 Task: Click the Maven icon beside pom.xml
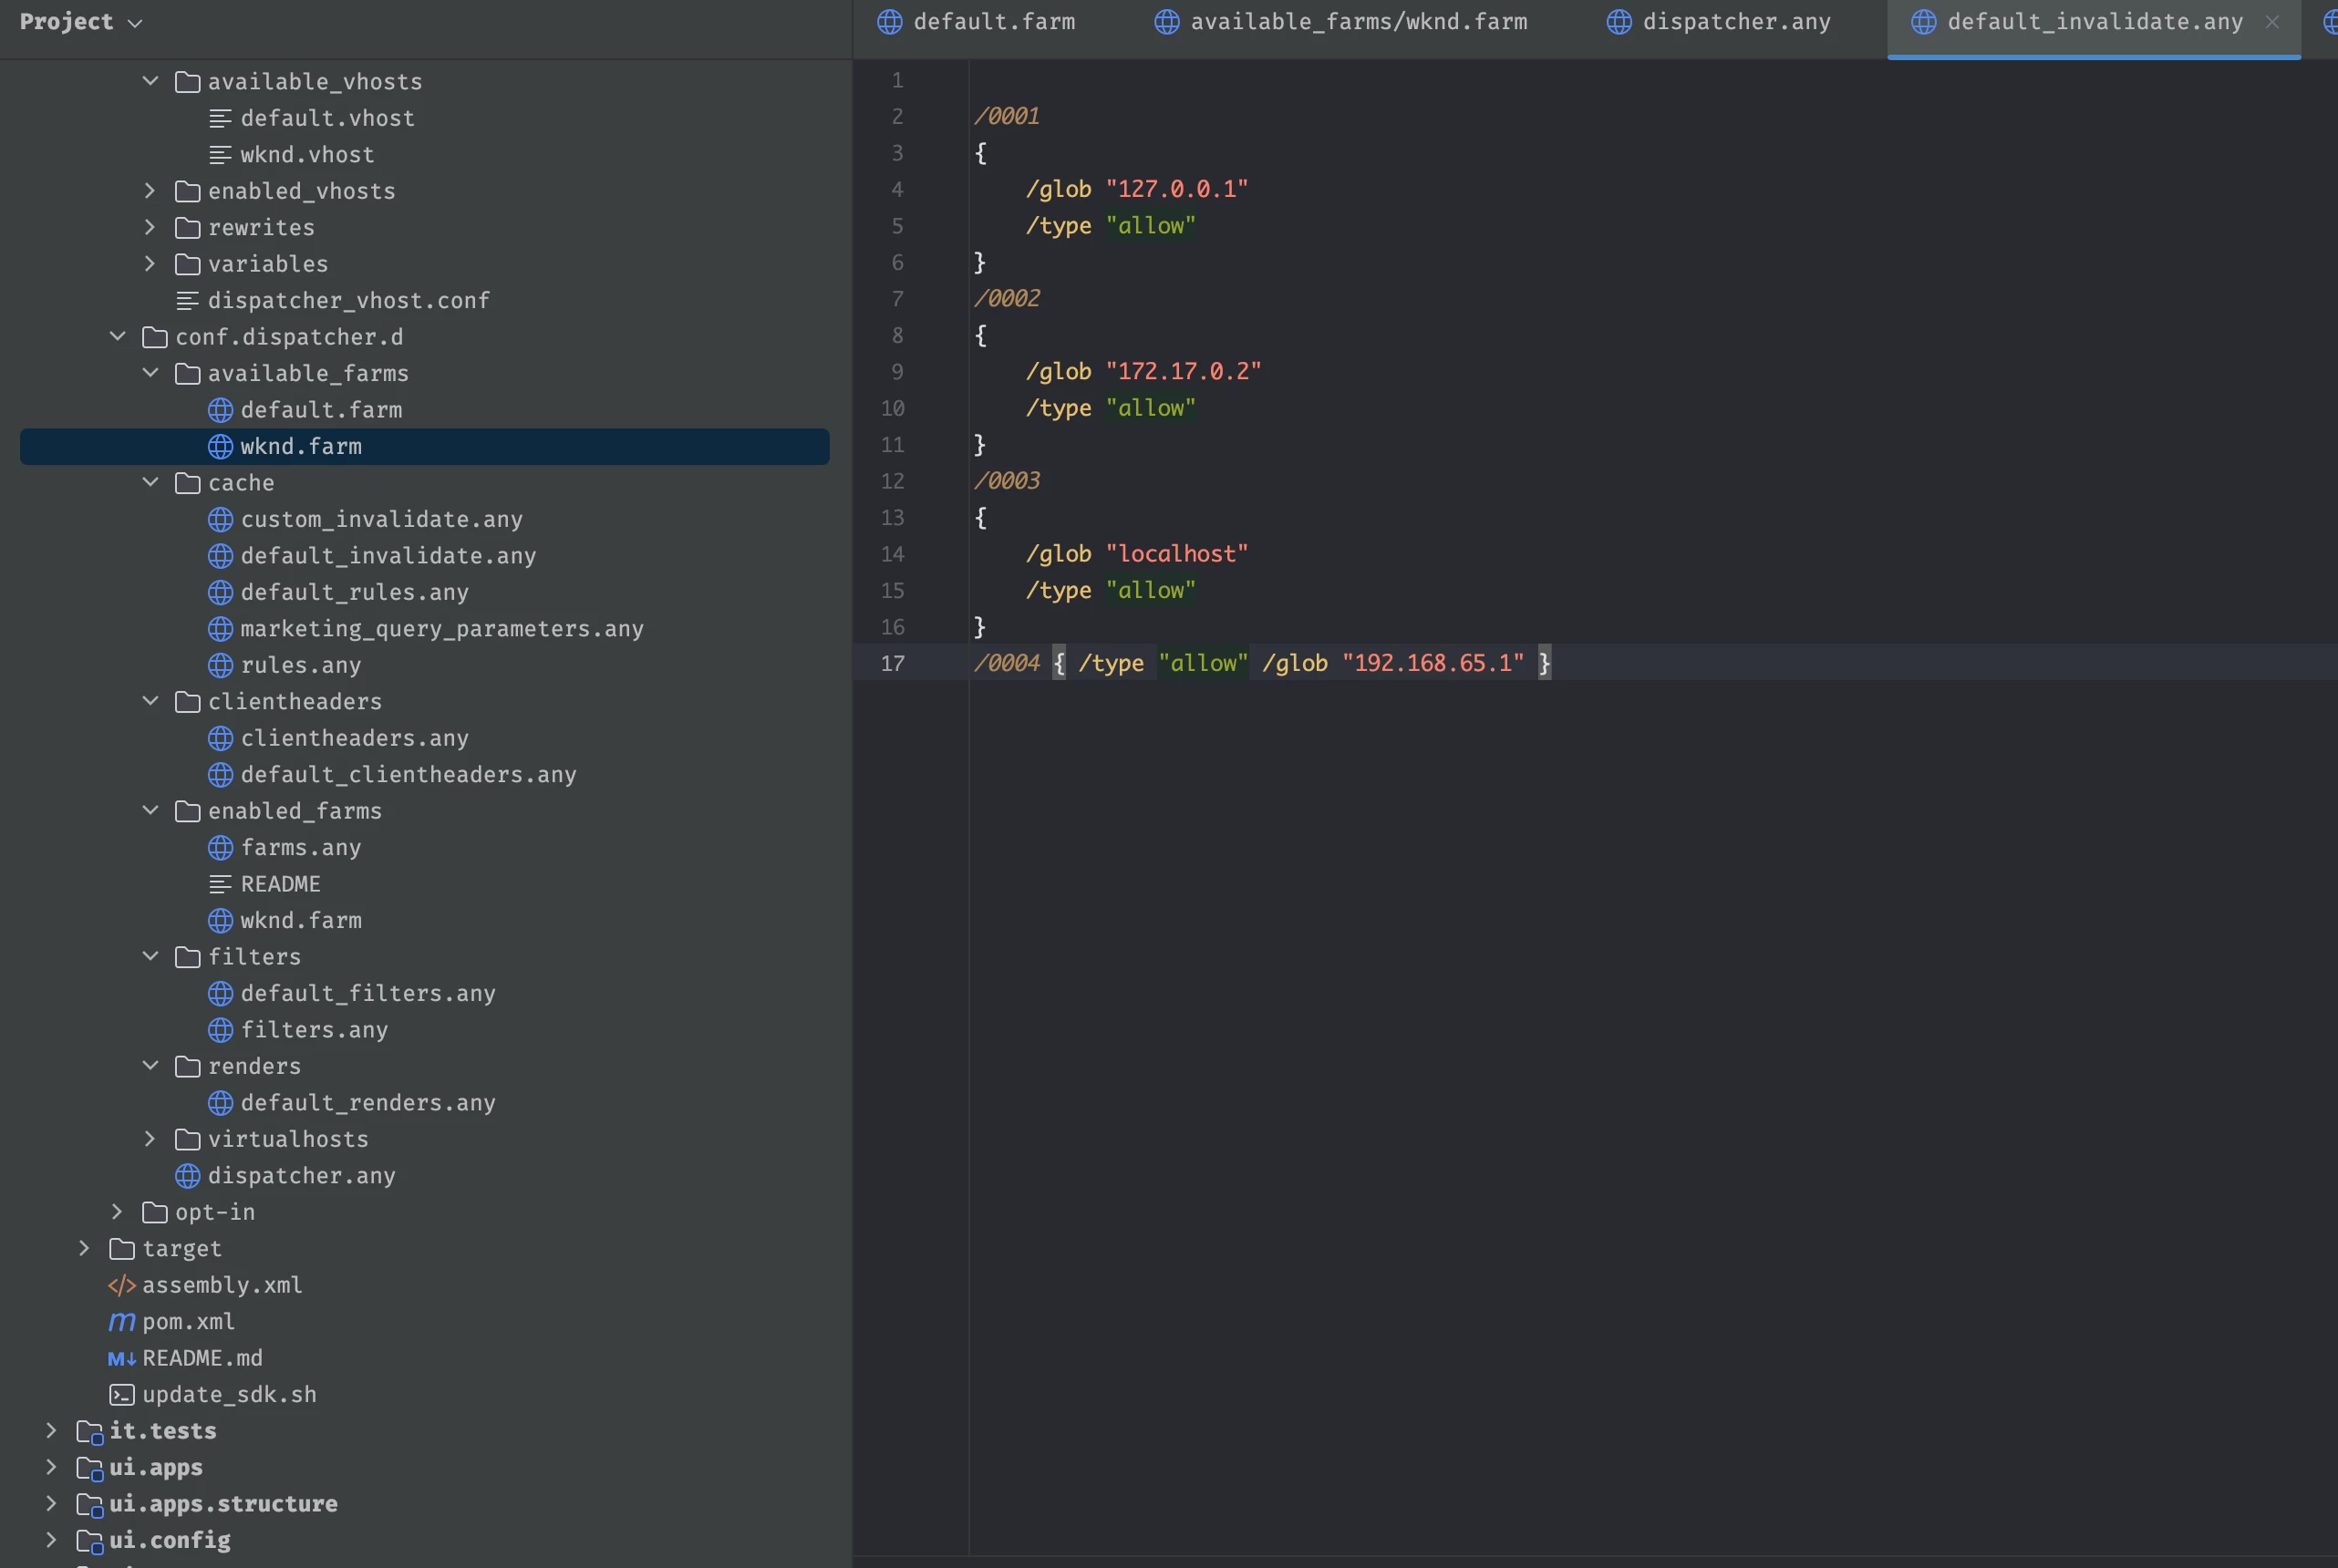click(121, 1322)
